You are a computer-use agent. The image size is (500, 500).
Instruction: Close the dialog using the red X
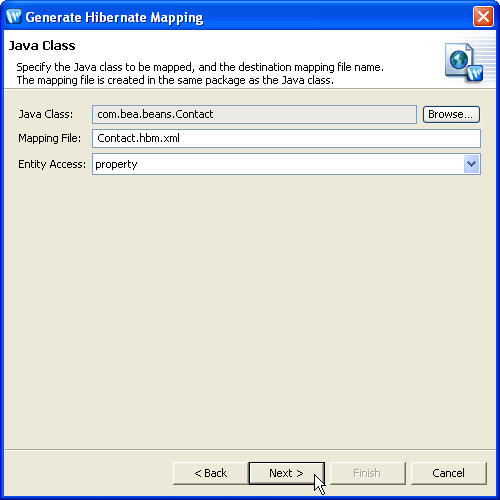pos(483,16)
